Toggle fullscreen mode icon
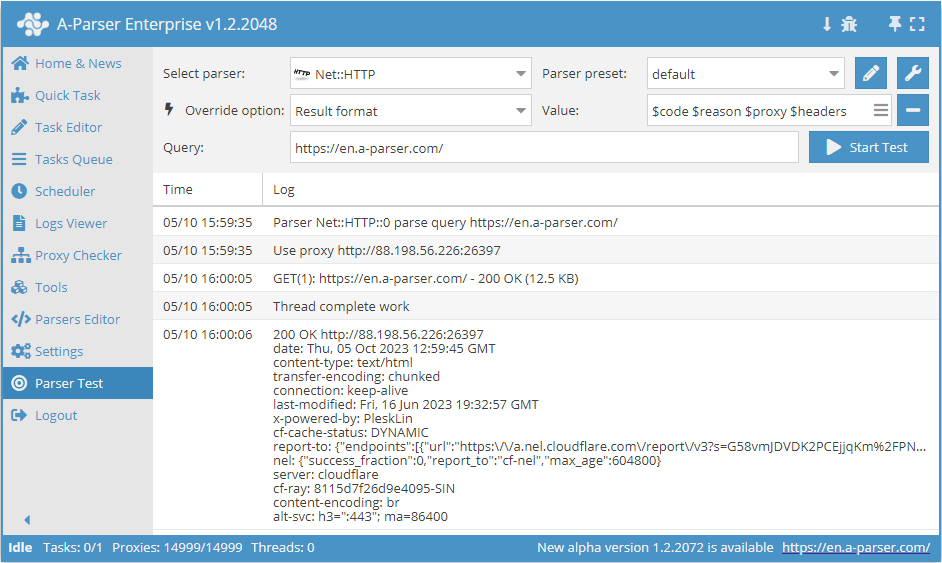The image size is (942, 563). pyautogui.click(x=917, y=24)
